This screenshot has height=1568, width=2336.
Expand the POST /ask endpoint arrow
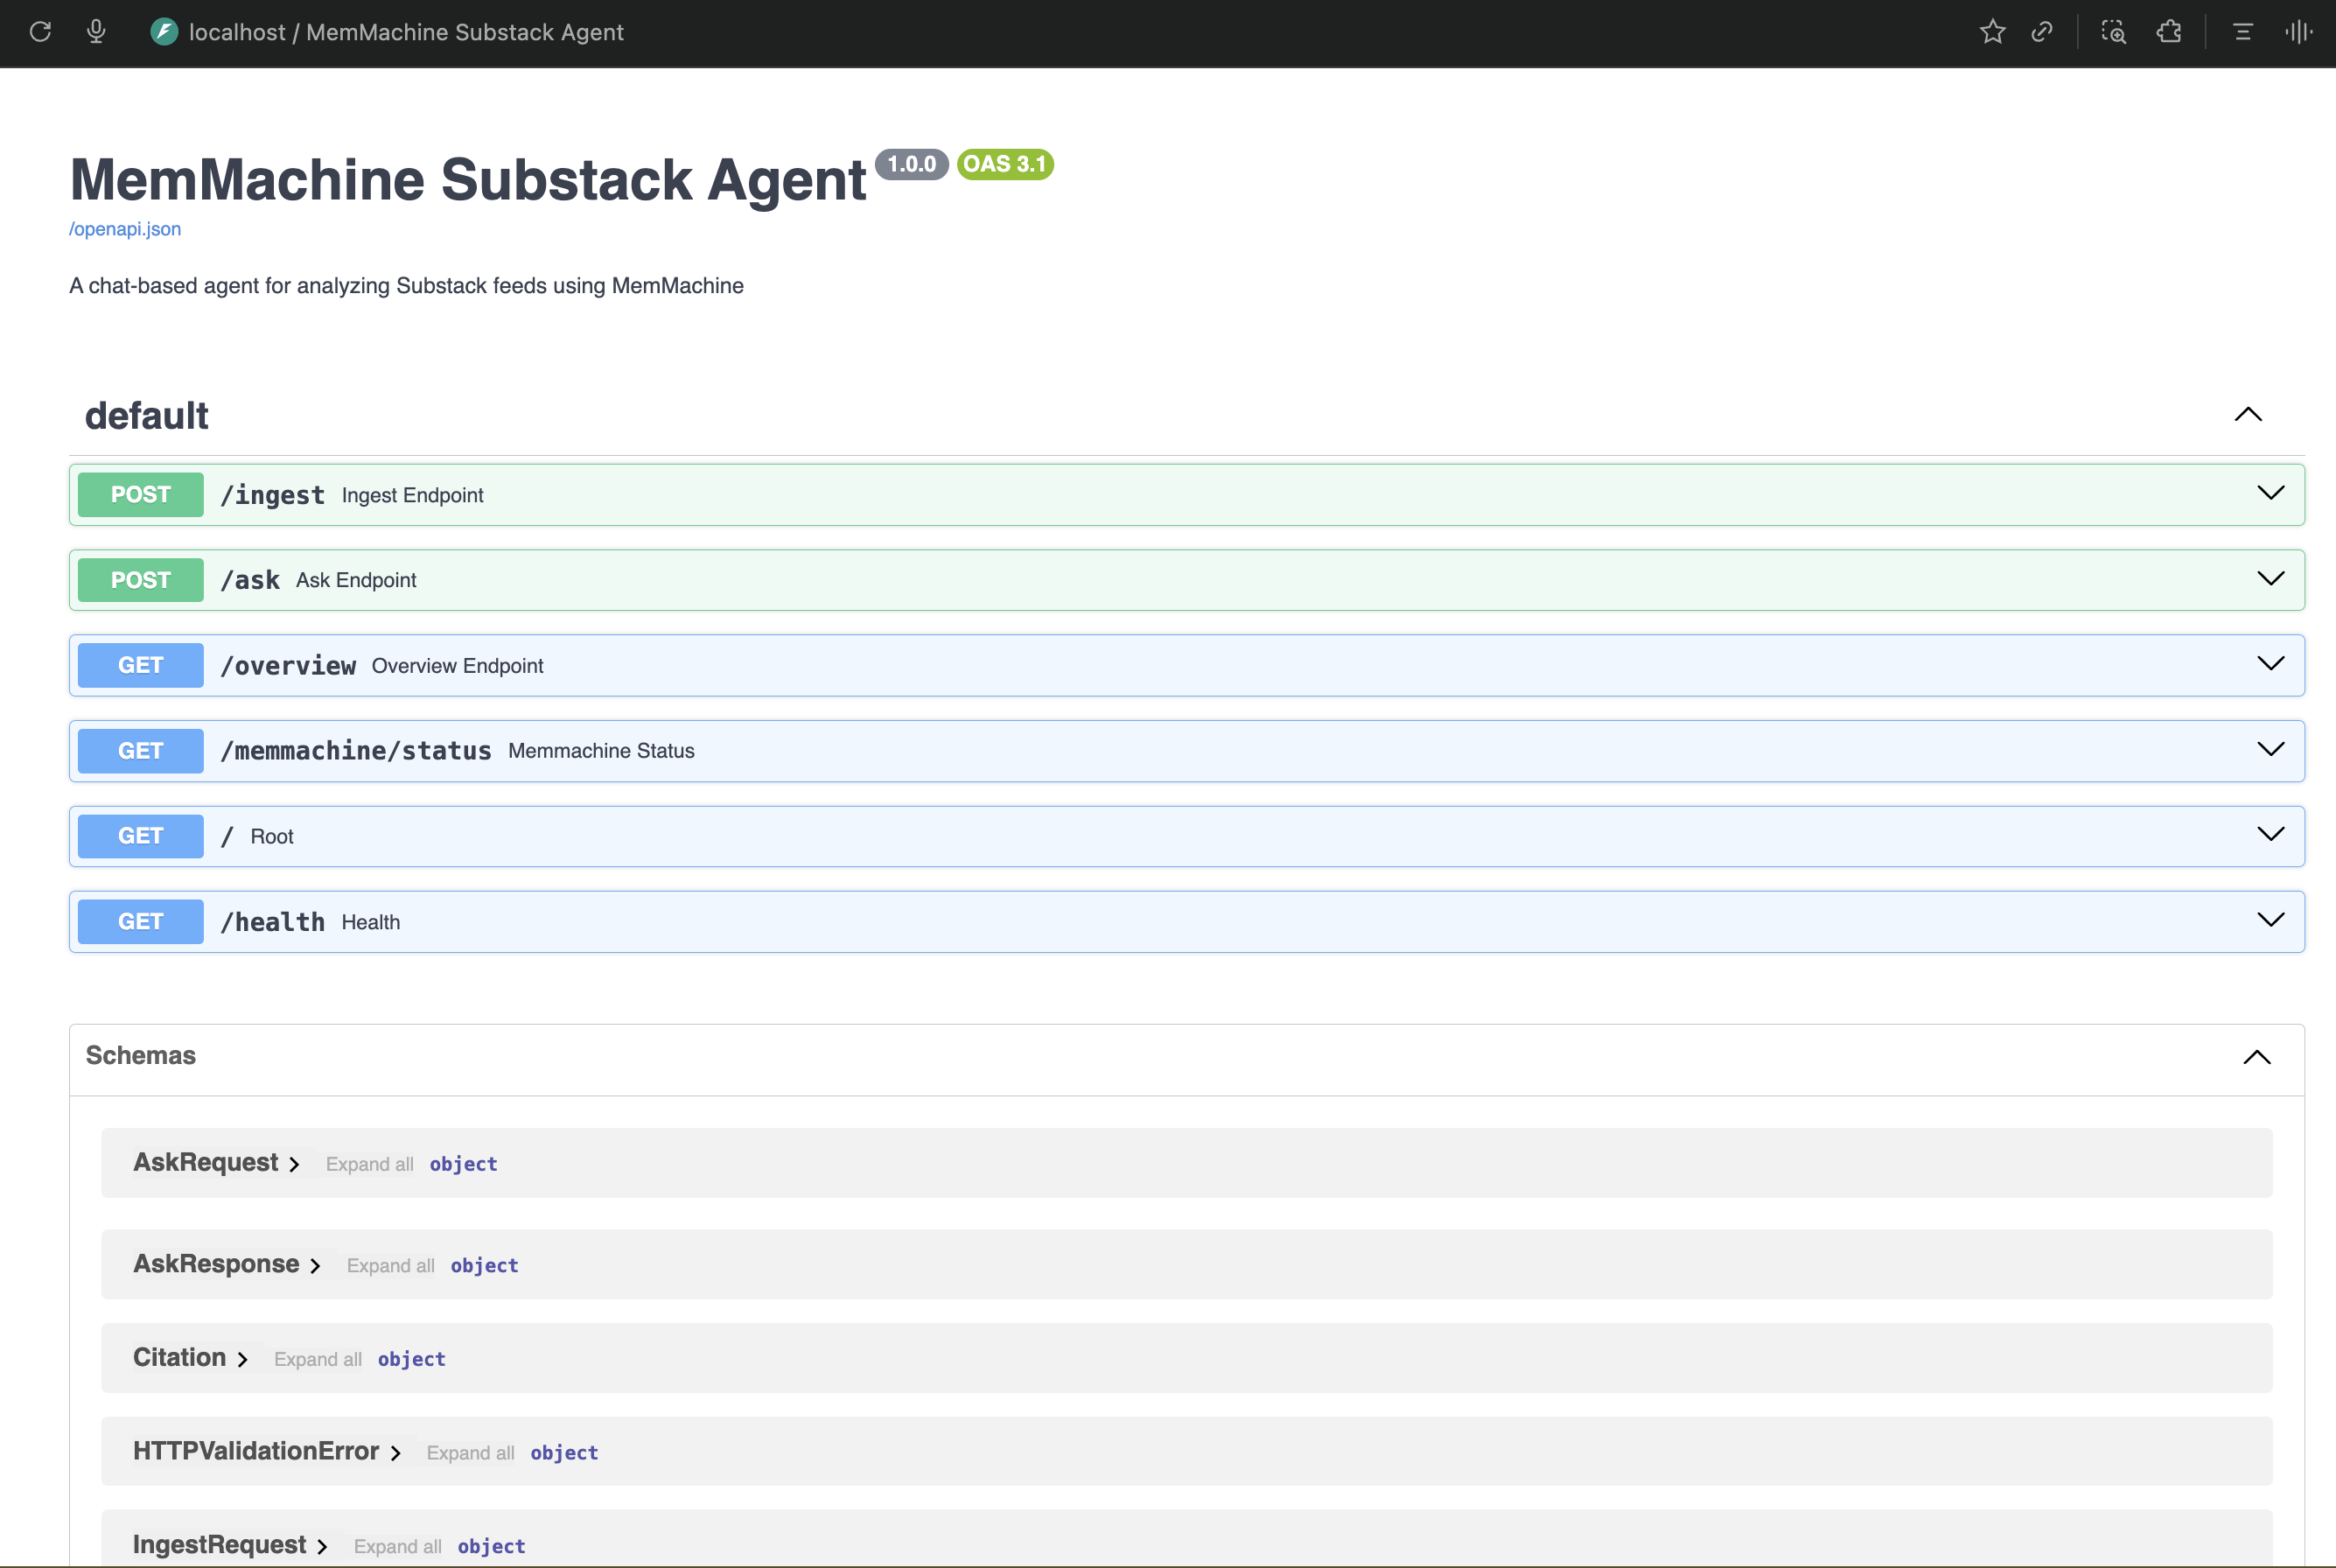coord(2270,579)
